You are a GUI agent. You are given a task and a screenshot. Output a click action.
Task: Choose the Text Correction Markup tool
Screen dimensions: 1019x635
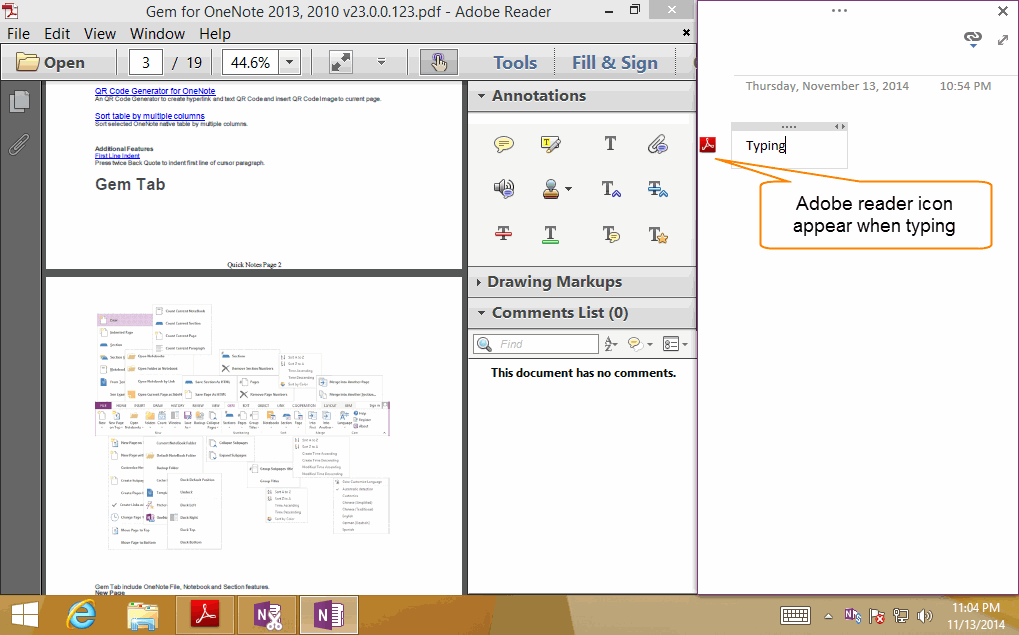[658, 234]
